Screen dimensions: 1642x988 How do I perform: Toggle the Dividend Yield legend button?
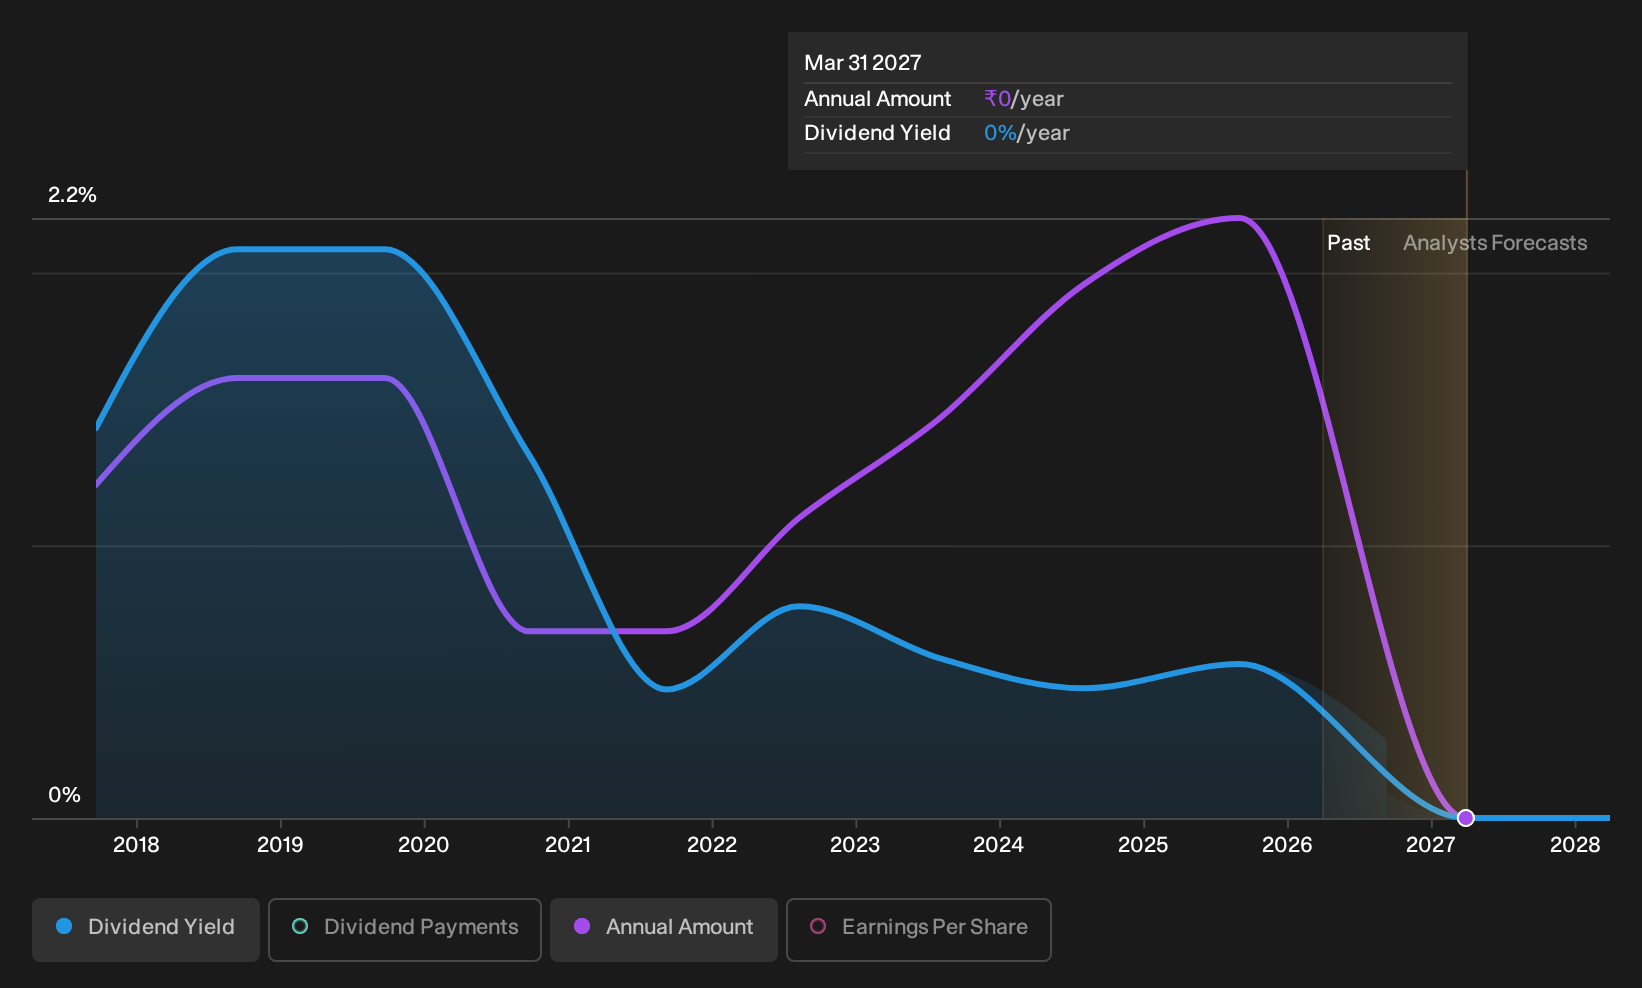pos(146,929)
